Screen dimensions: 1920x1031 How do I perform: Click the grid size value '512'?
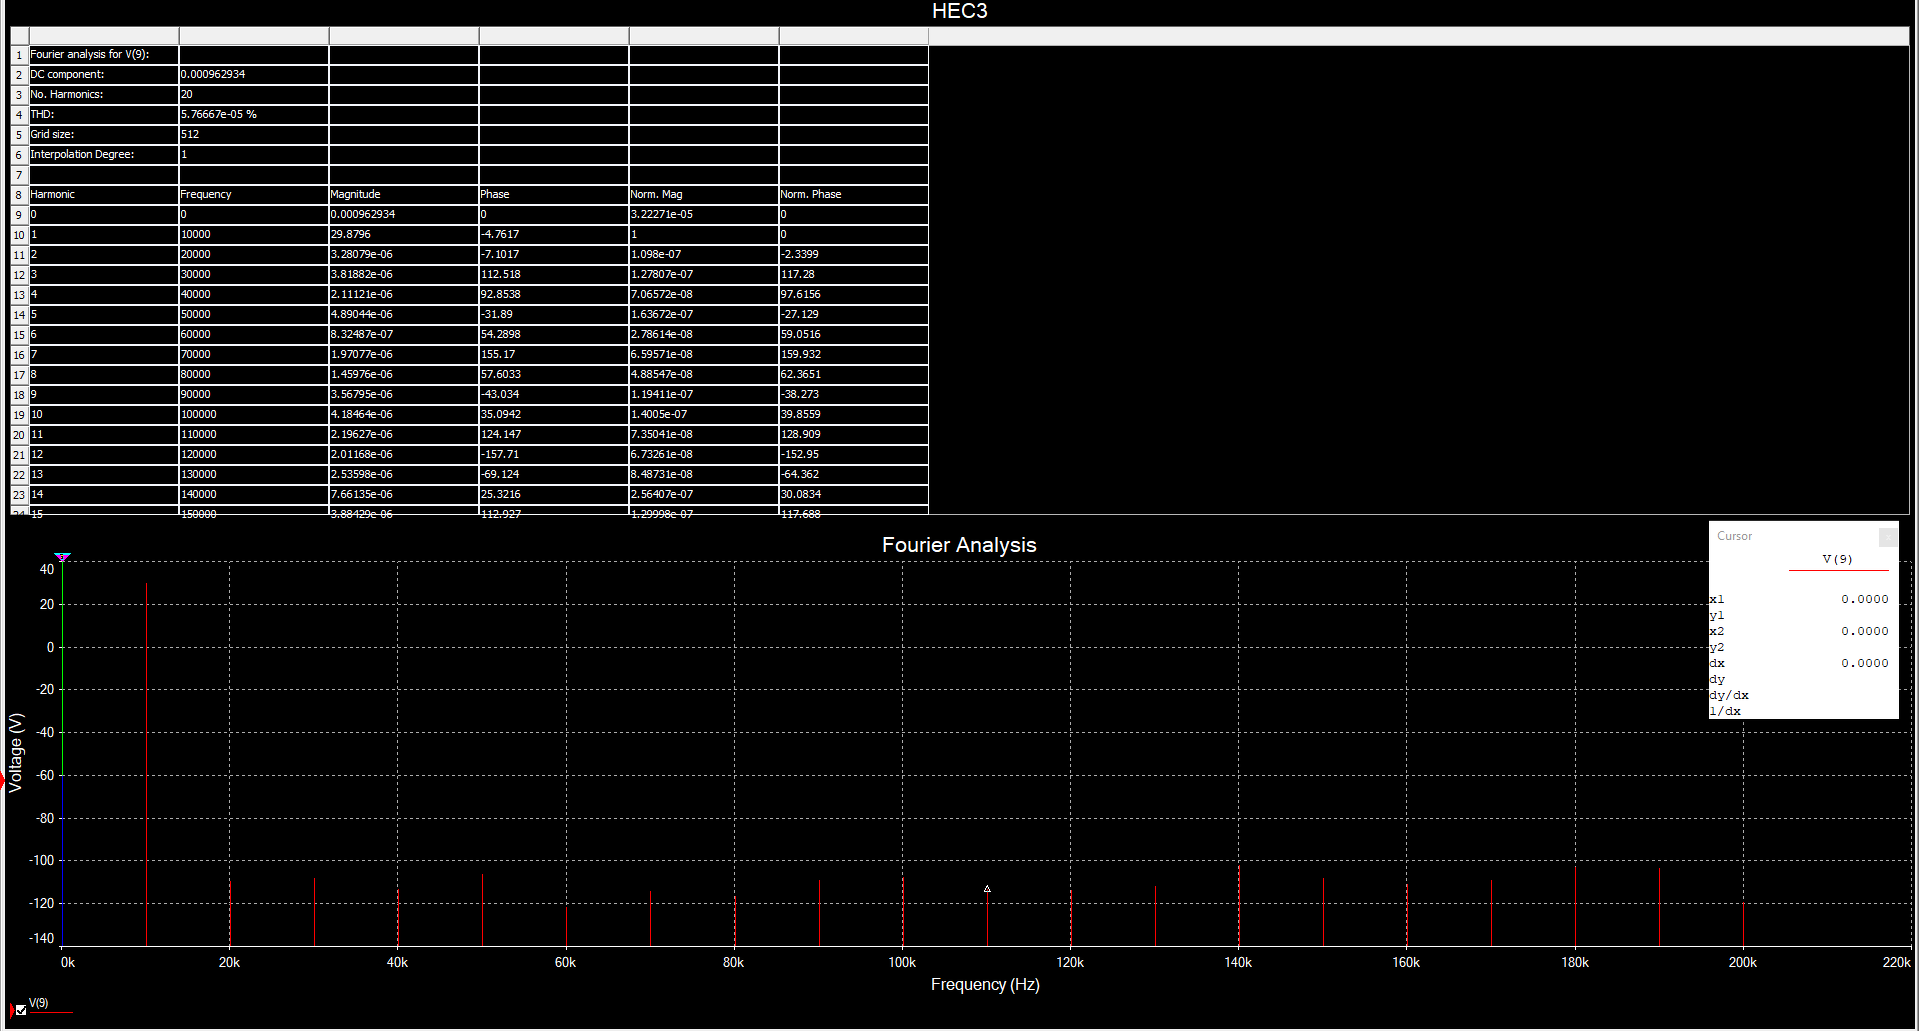coord(254,135)
